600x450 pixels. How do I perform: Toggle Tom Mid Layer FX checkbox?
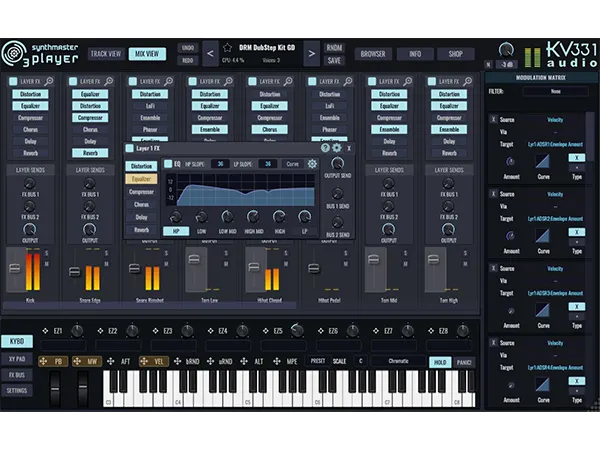[372, 81]
